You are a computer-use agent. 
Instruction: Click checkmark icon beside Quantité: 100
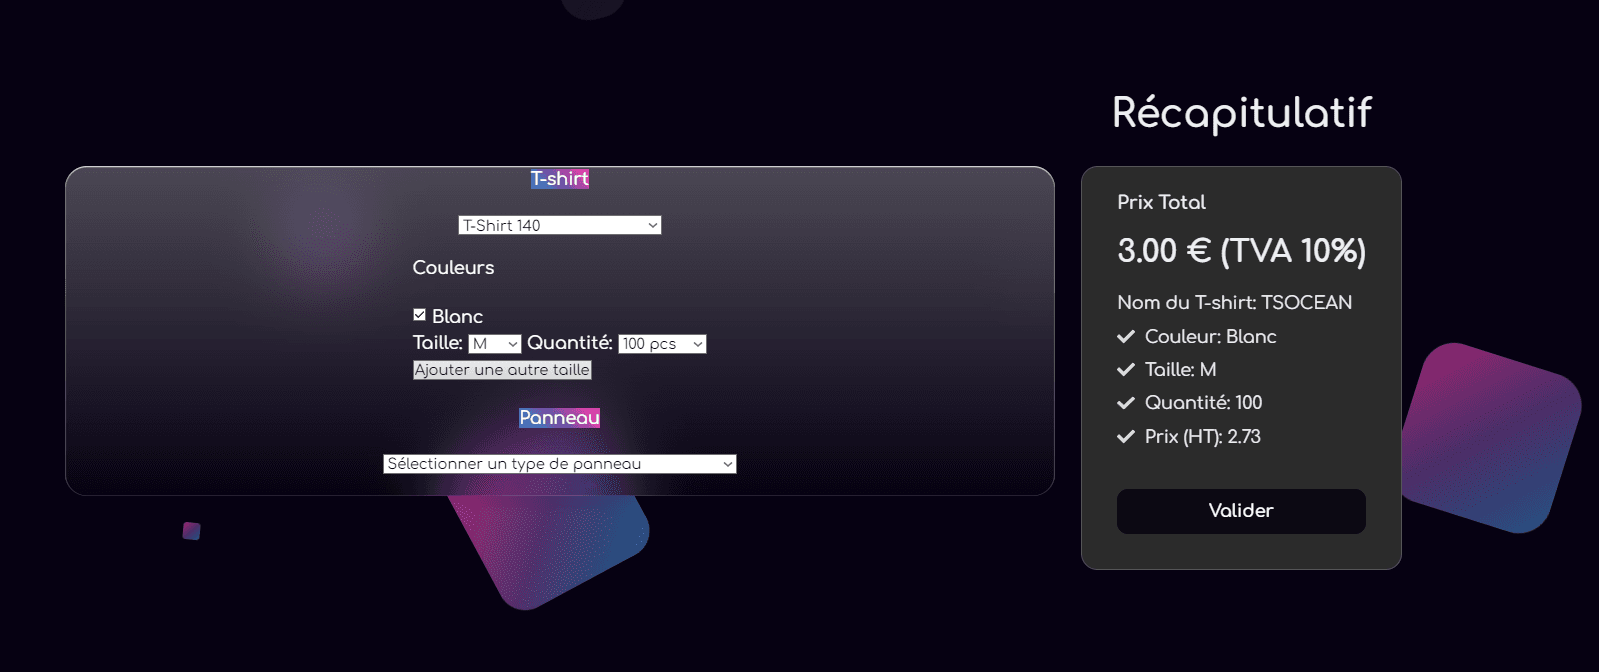[x=1126, y=403]
